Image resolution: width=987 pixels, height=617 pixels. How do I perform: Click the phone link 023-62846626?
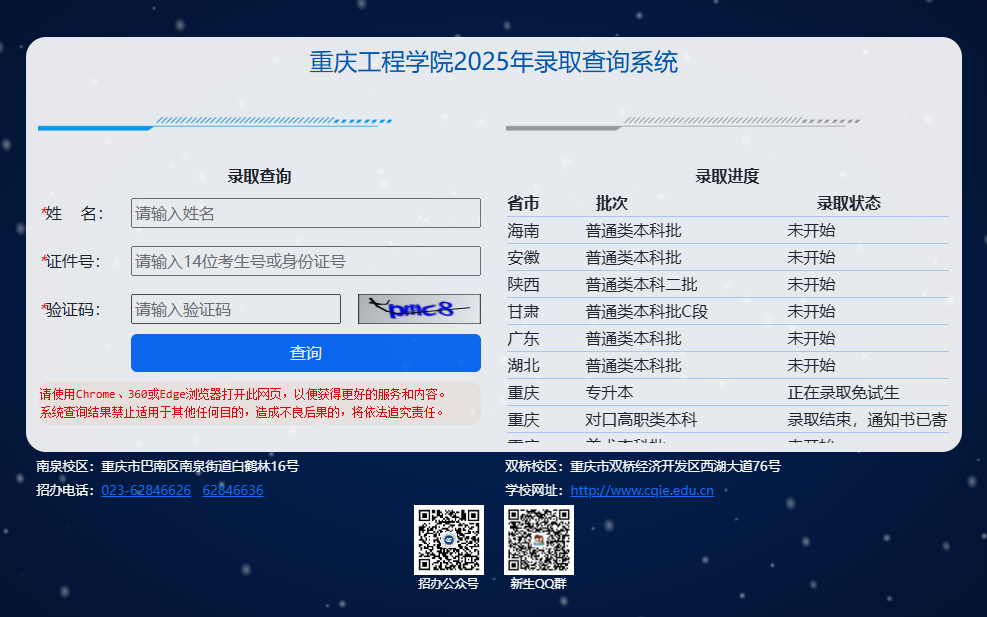pos(146,490)
